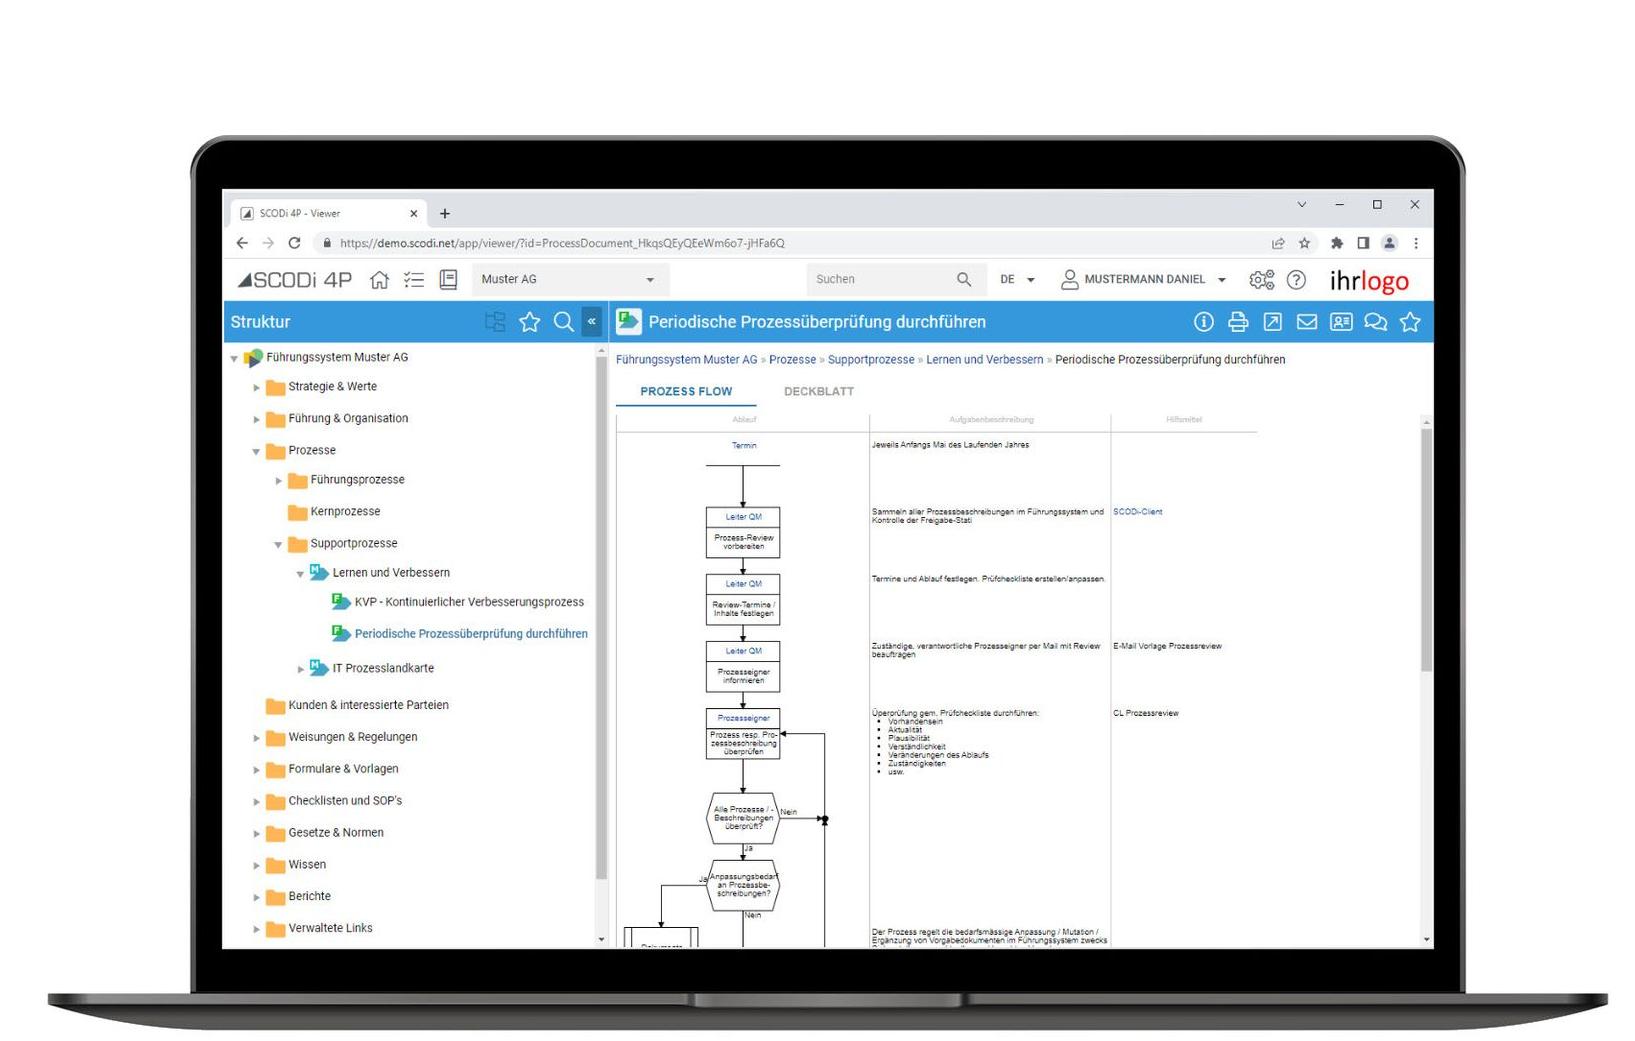Select the Gesetze & Normen folder

pyautogui.click(x=336, y=834)
